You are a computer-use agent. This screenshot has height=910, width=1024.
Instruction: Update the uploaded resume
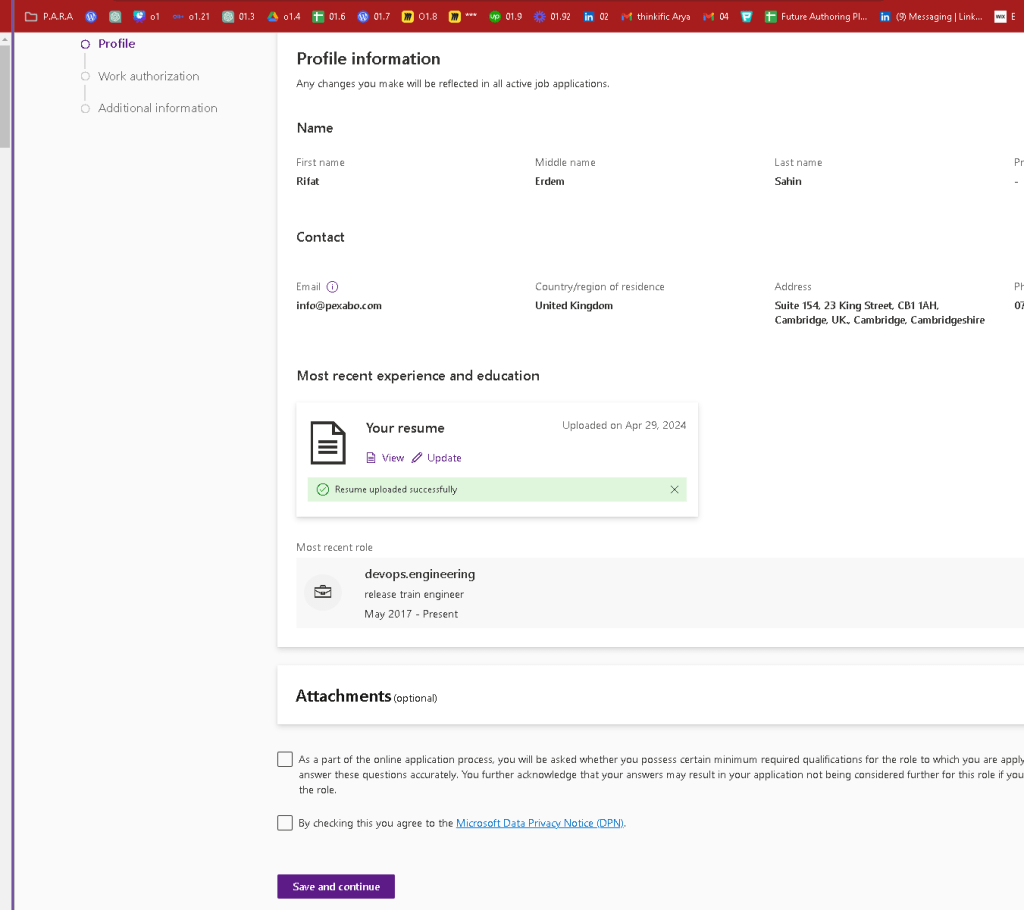point(437,458)
